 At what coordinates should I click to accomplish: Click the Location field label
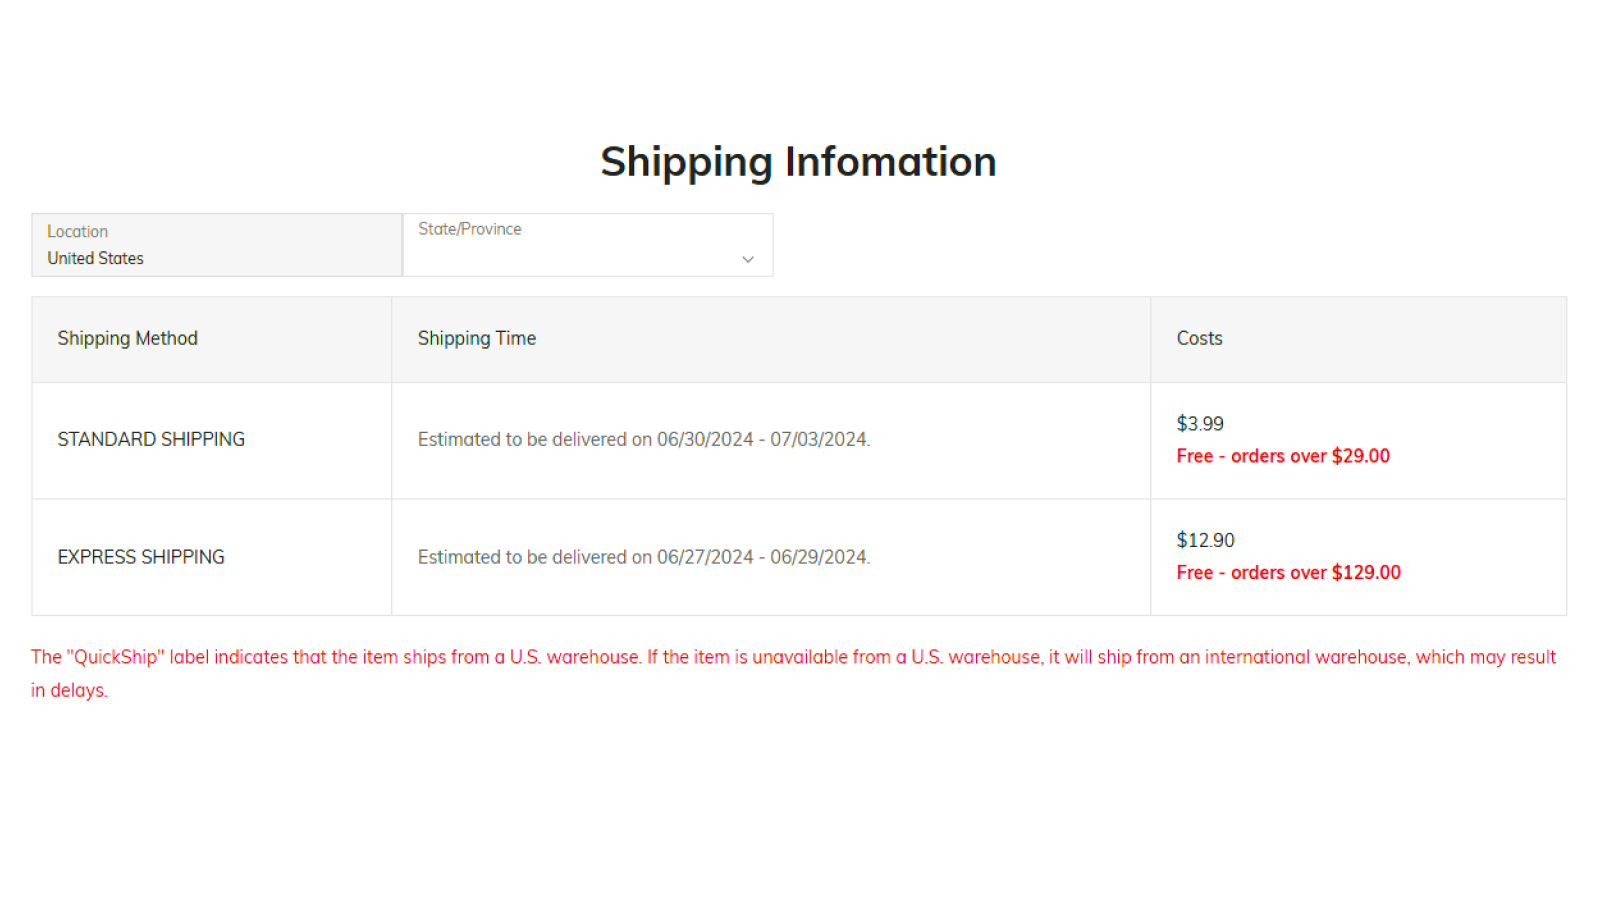point(77,231)
